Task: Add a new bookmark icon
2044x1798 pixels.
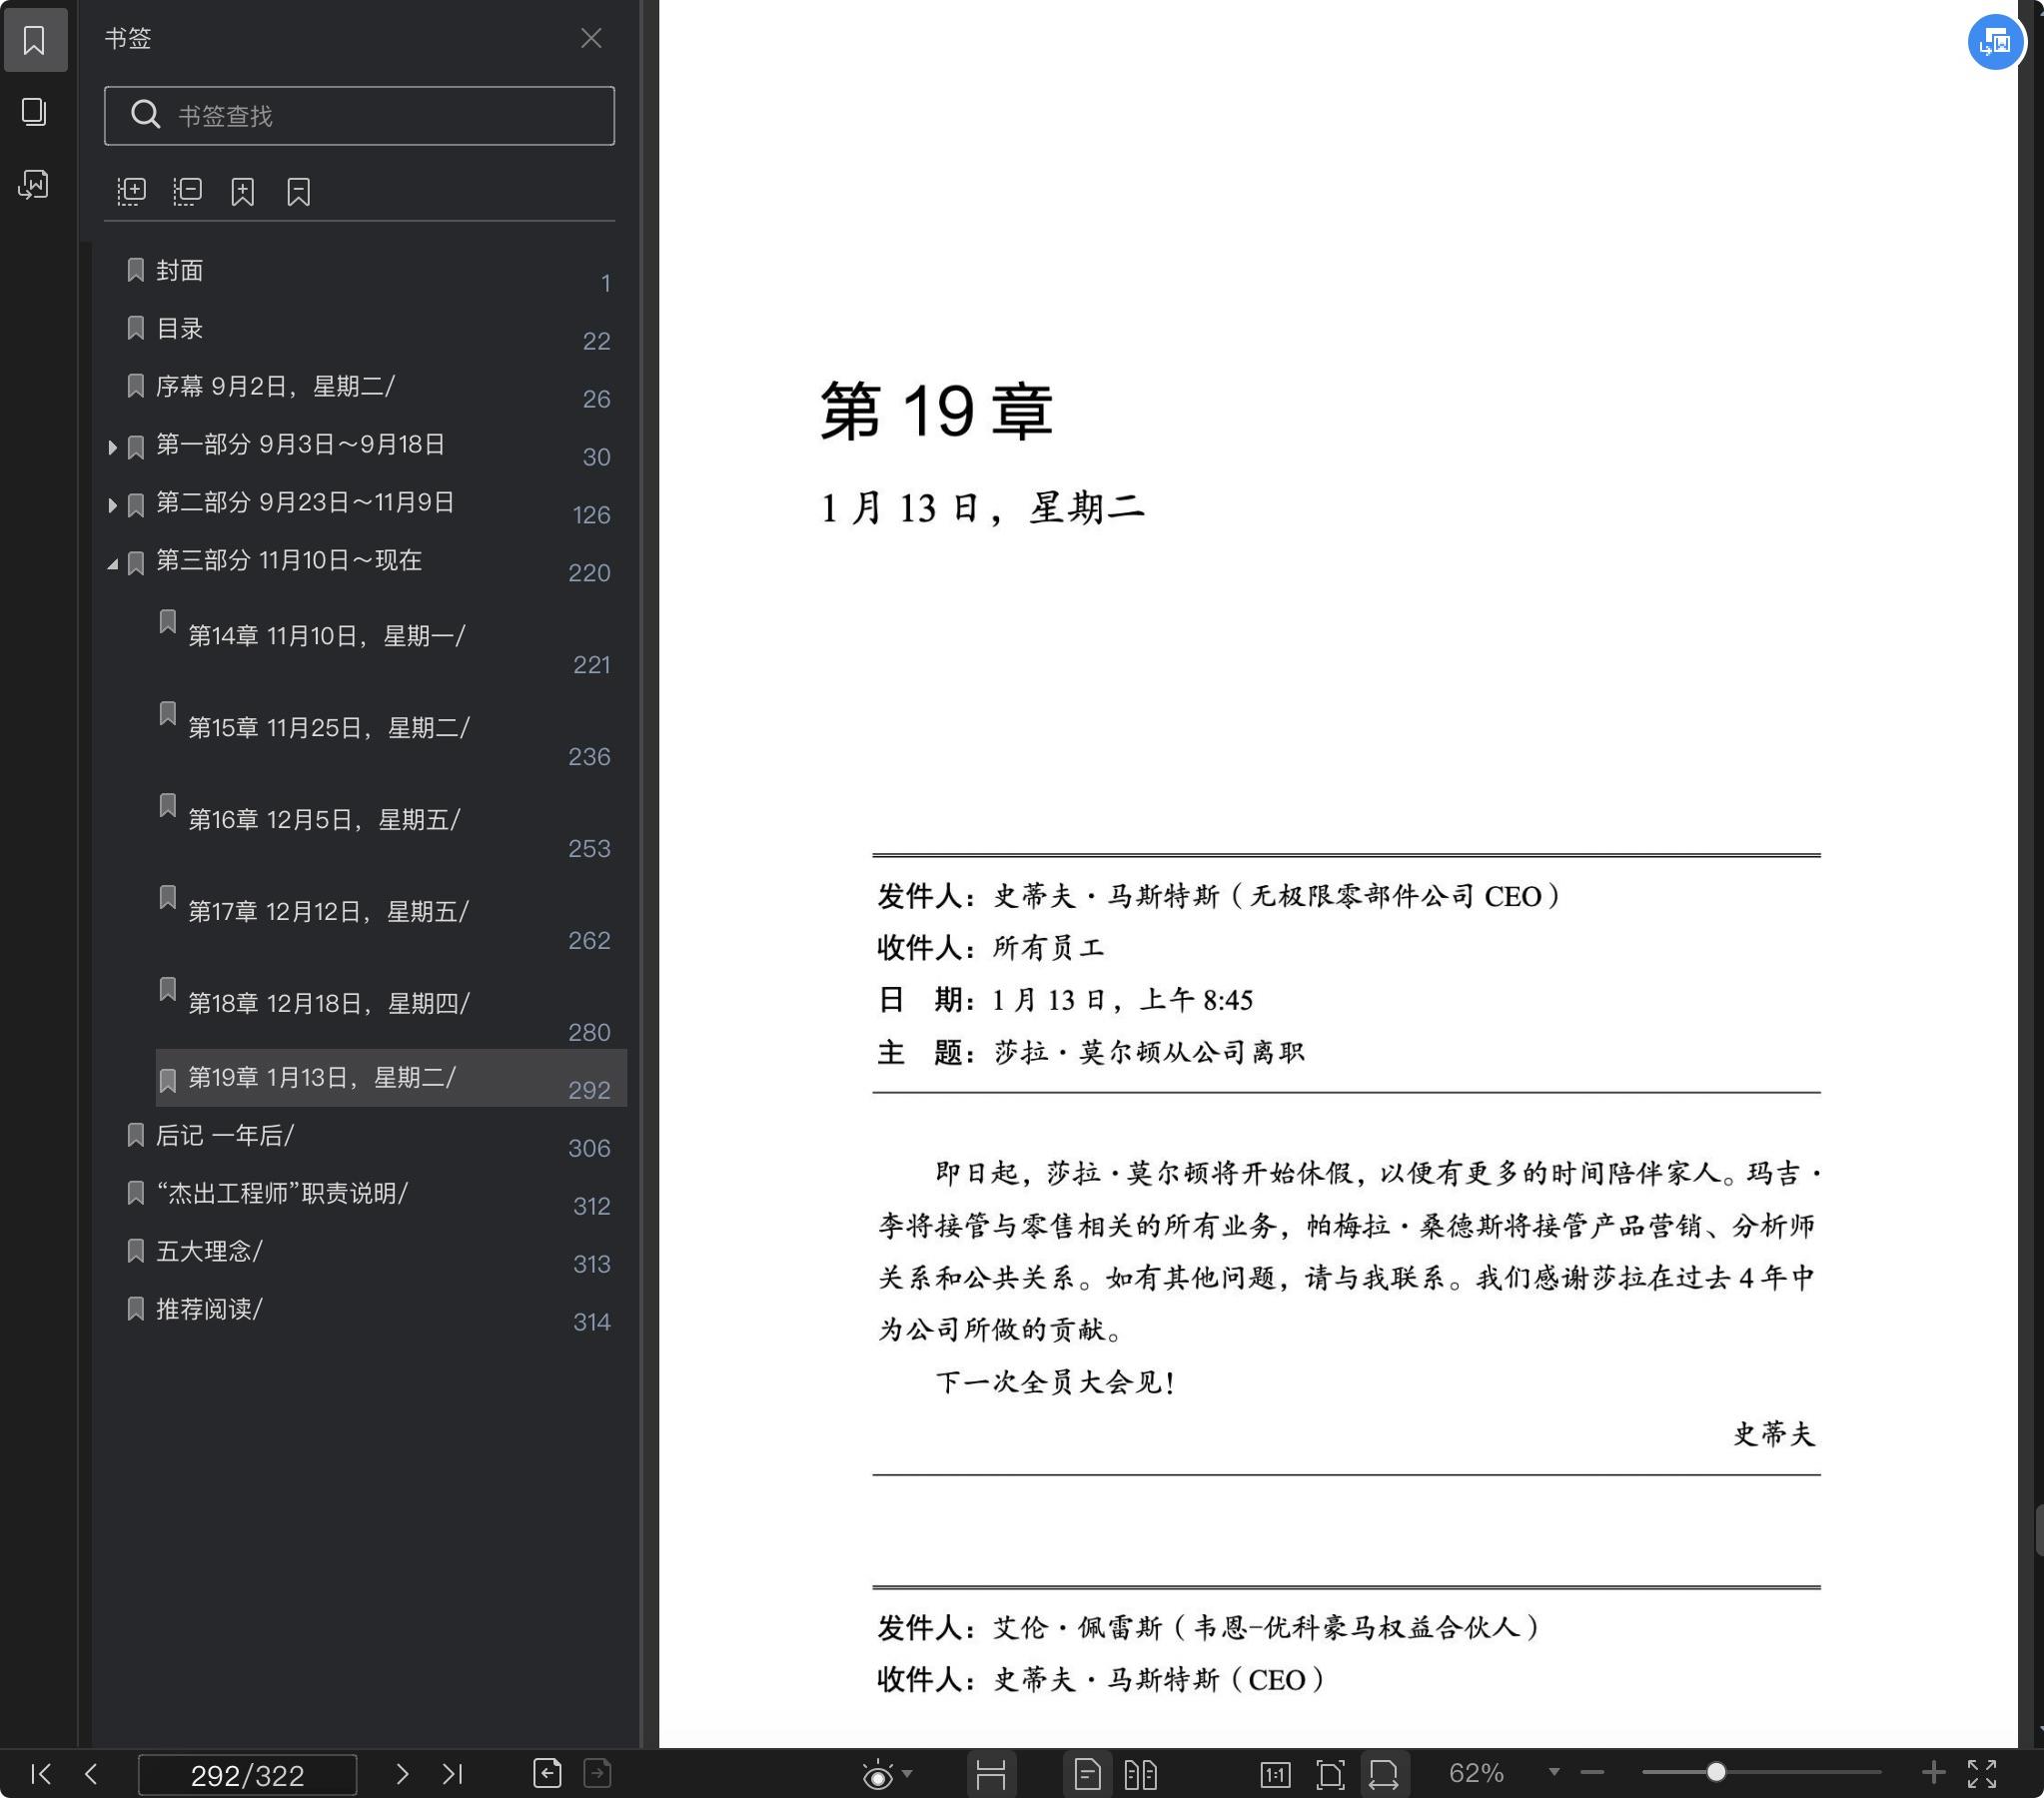Action: click(243, 191)
